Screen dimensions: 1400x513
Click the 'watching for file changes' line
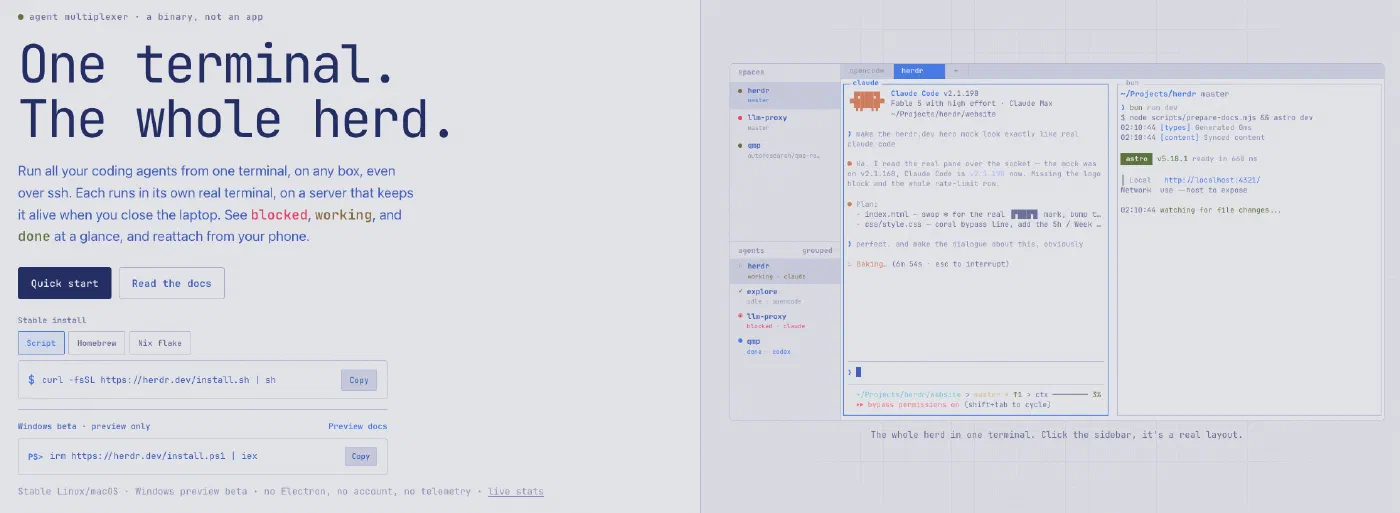click(1200, 210)
